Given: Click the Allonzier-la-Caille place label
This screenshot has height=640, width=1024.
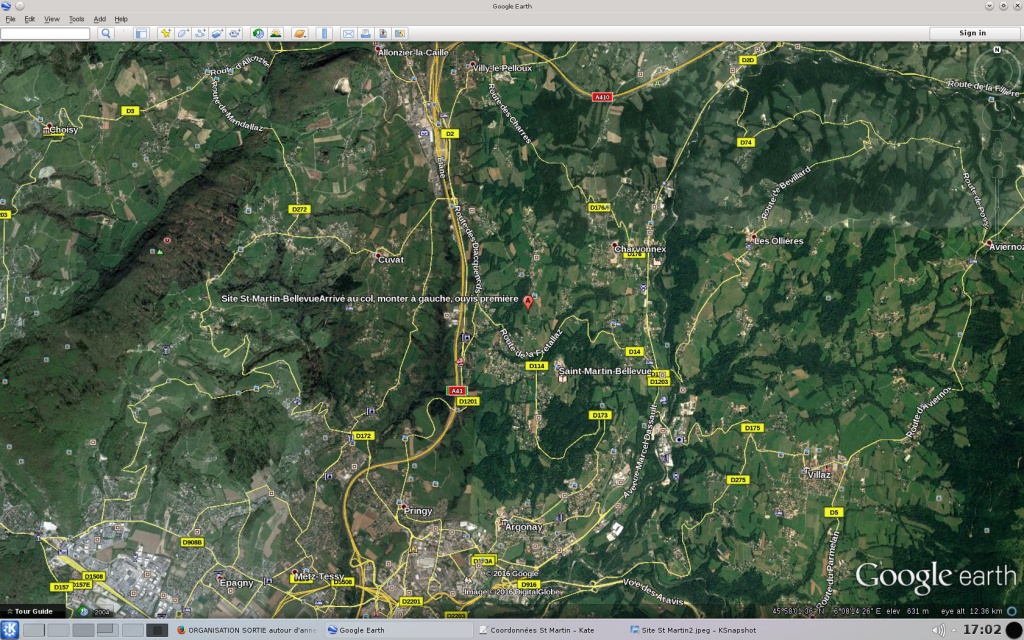Looking at the screenshot, I should coord(414,52).
